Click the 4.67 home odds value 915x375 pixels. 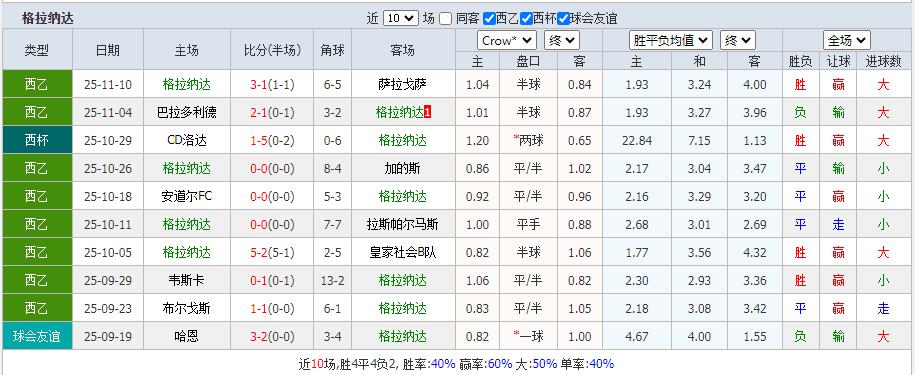637,337
